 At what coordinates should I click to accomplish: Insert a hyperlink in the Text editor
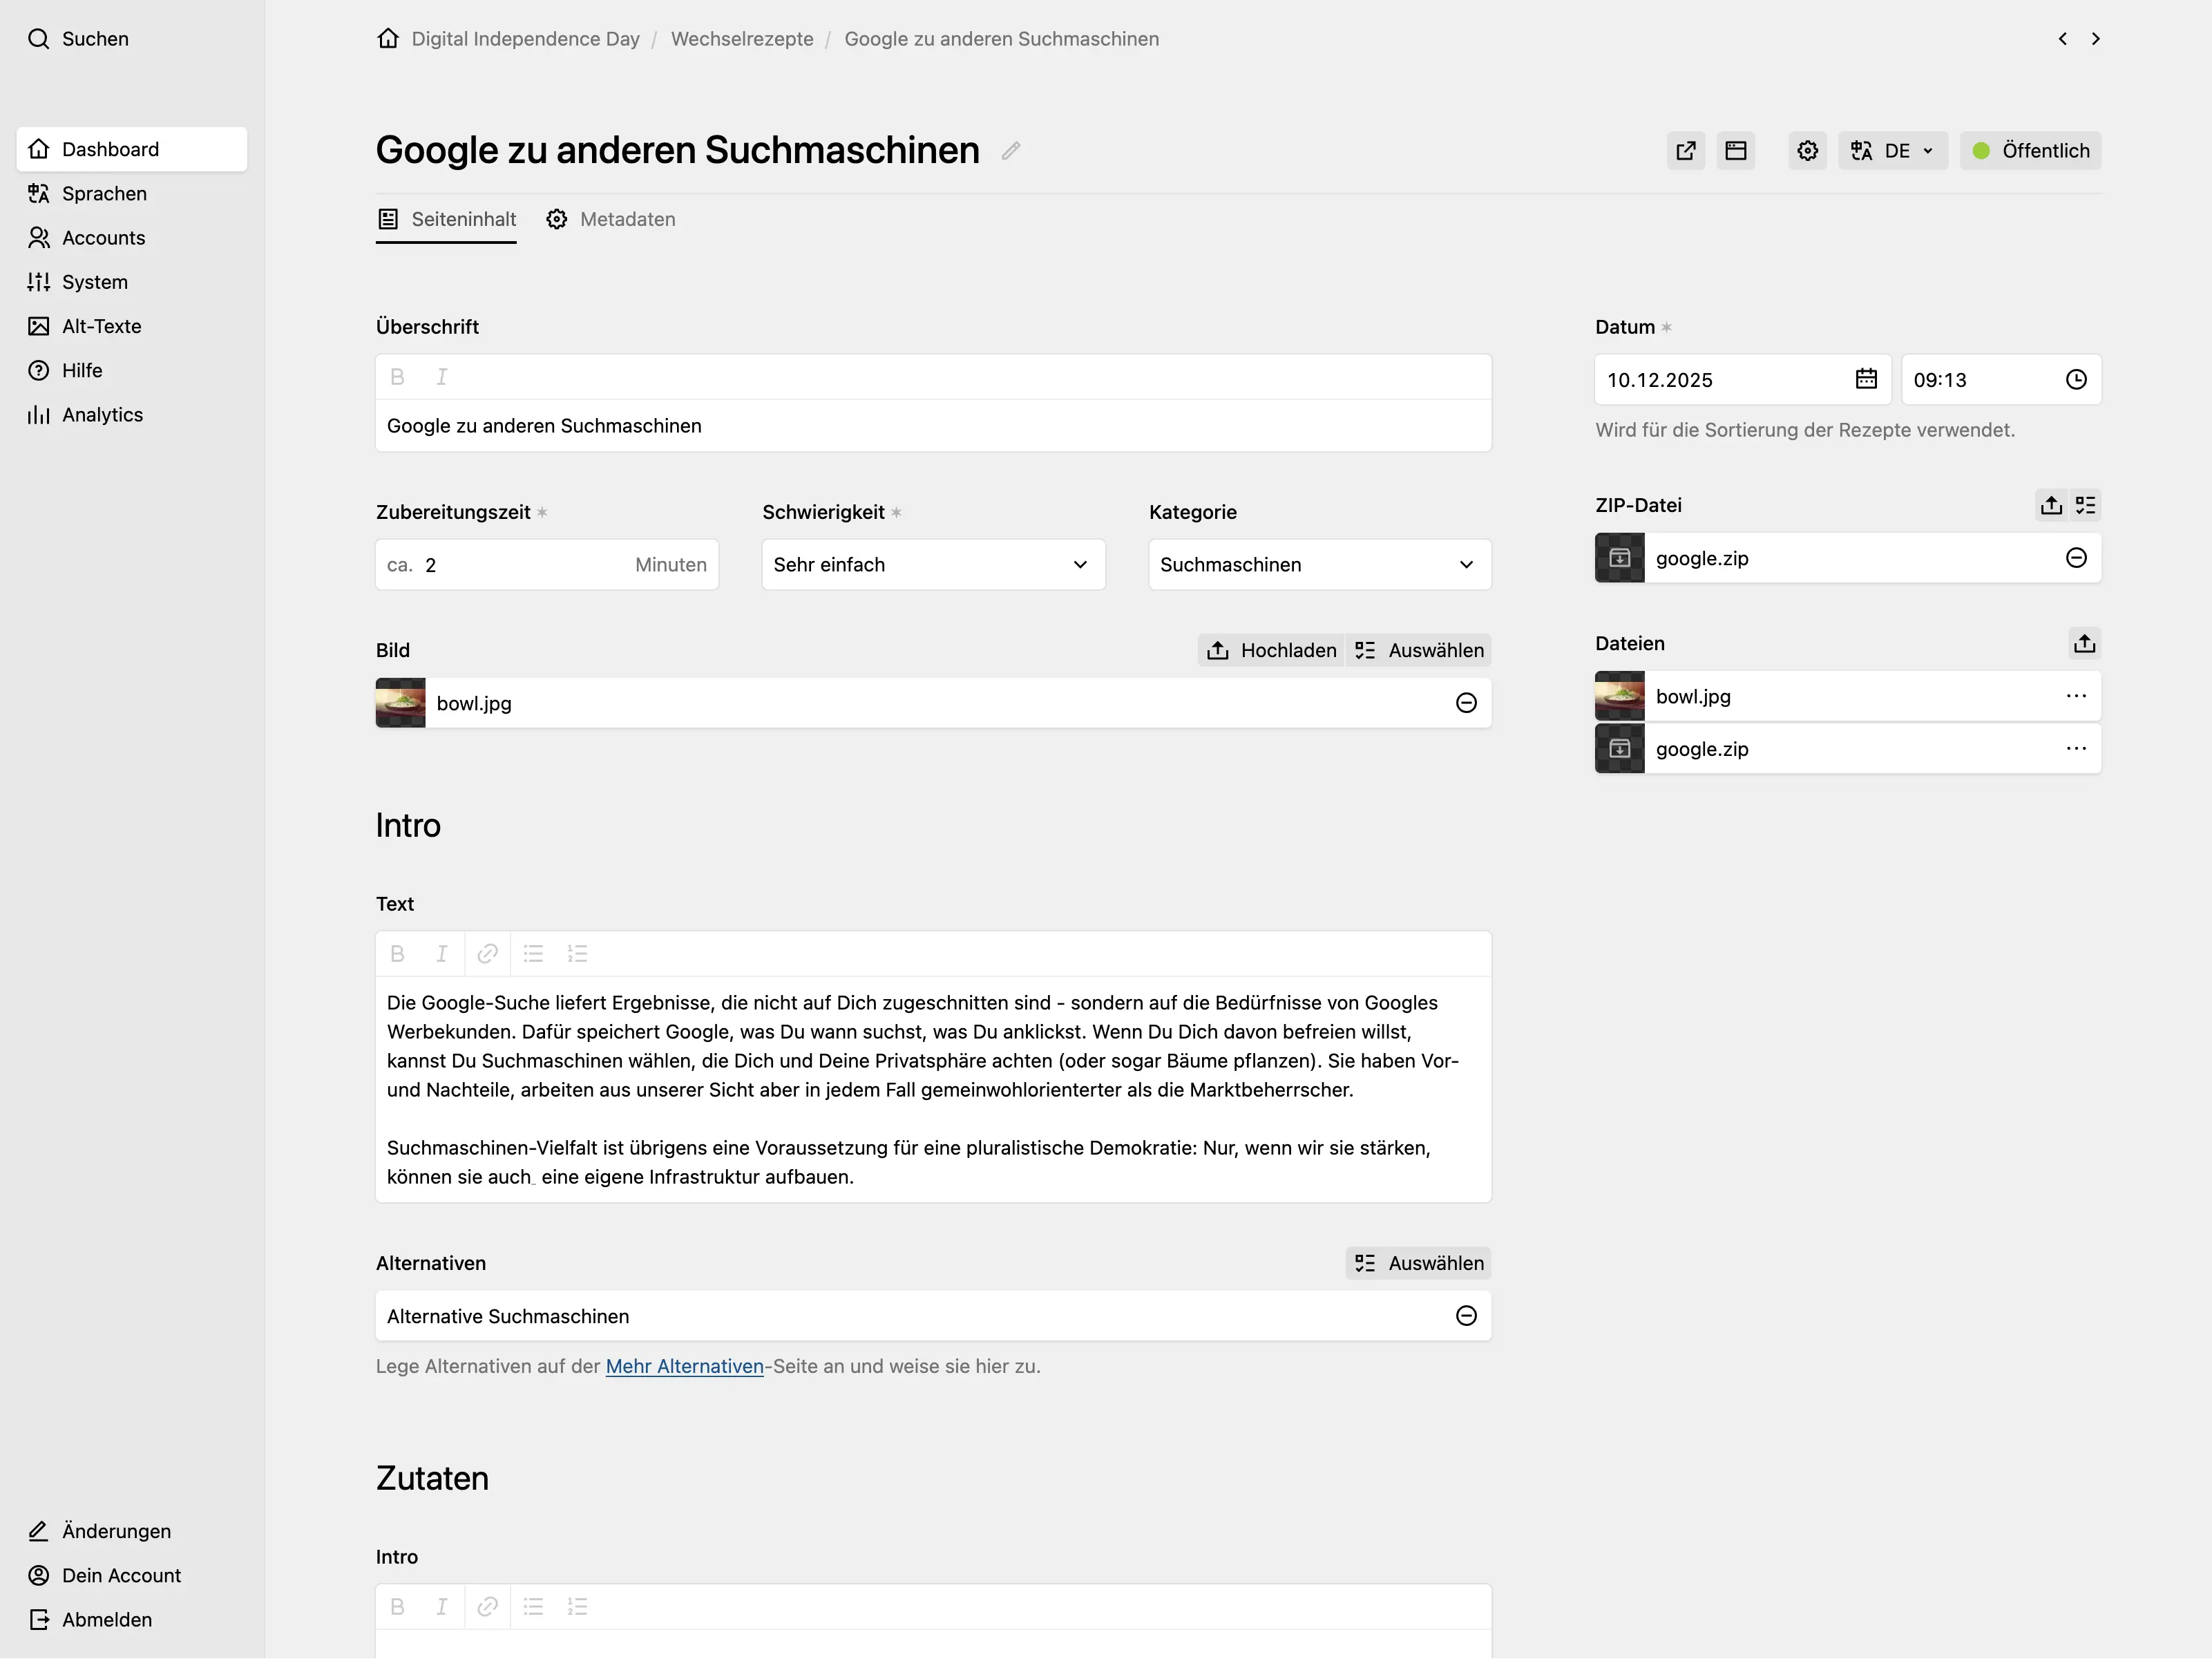(x=488, y=953)
